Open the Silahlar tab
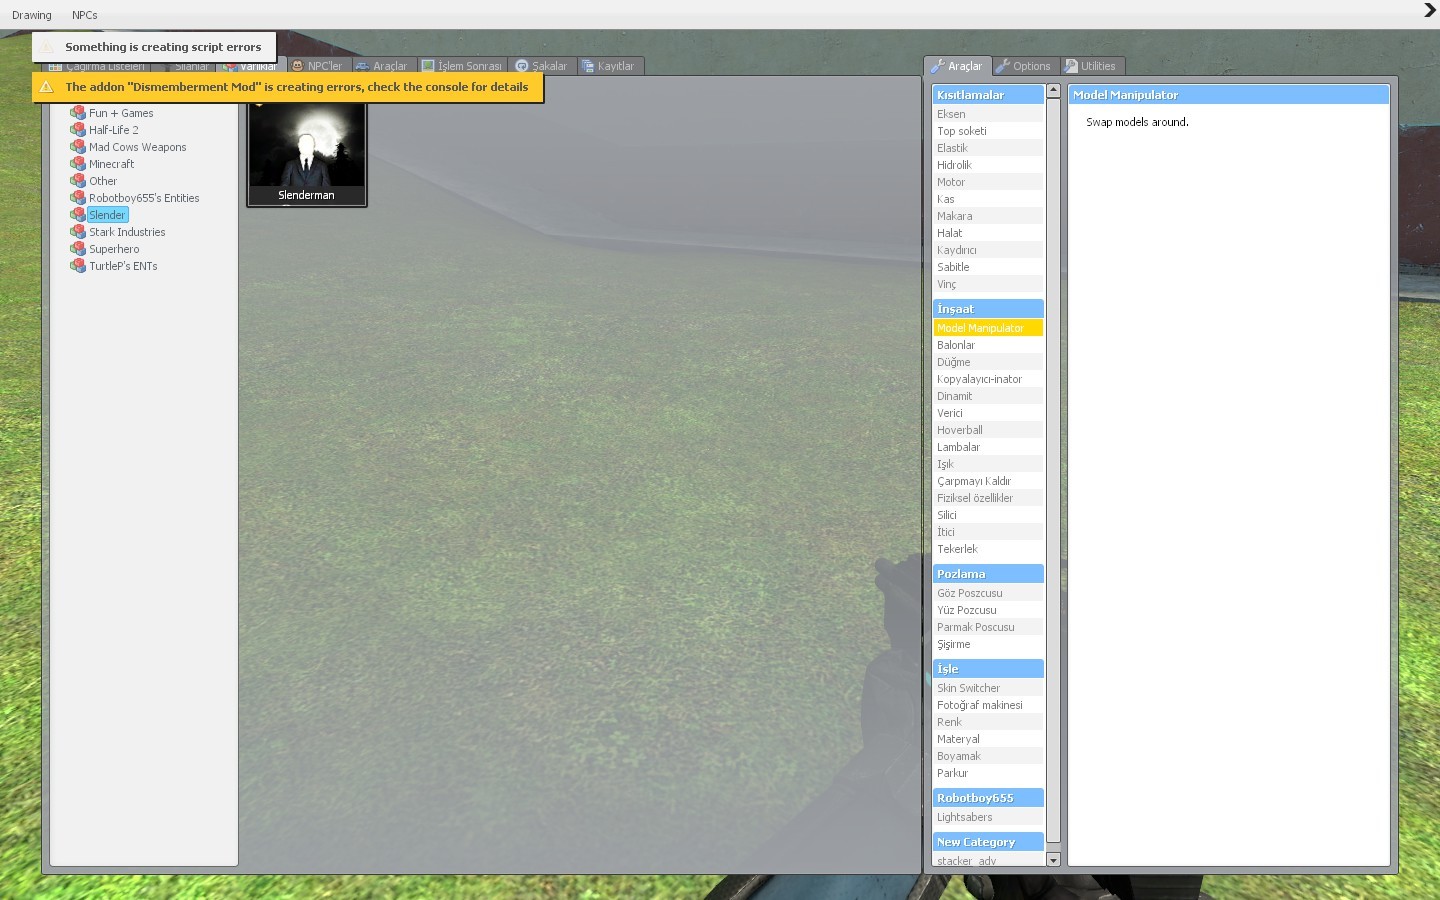The width and height of the screenshot is (1440, 900). tap(184, 67)
